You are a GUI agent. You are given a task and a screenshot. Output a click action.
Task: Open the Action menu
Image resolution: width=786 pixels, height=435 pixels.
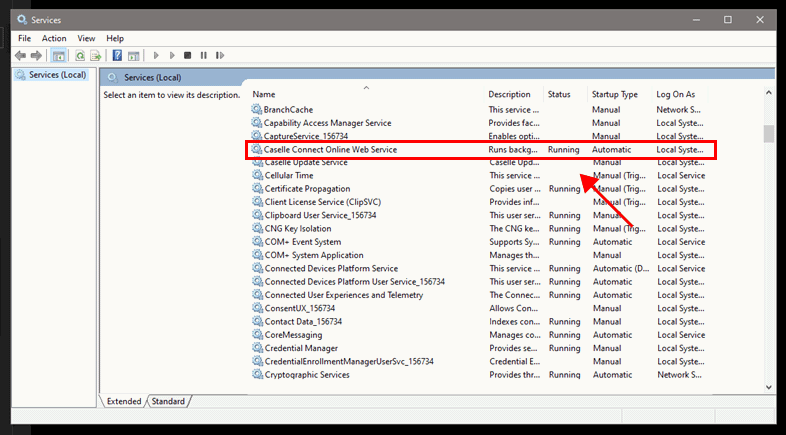54,38
